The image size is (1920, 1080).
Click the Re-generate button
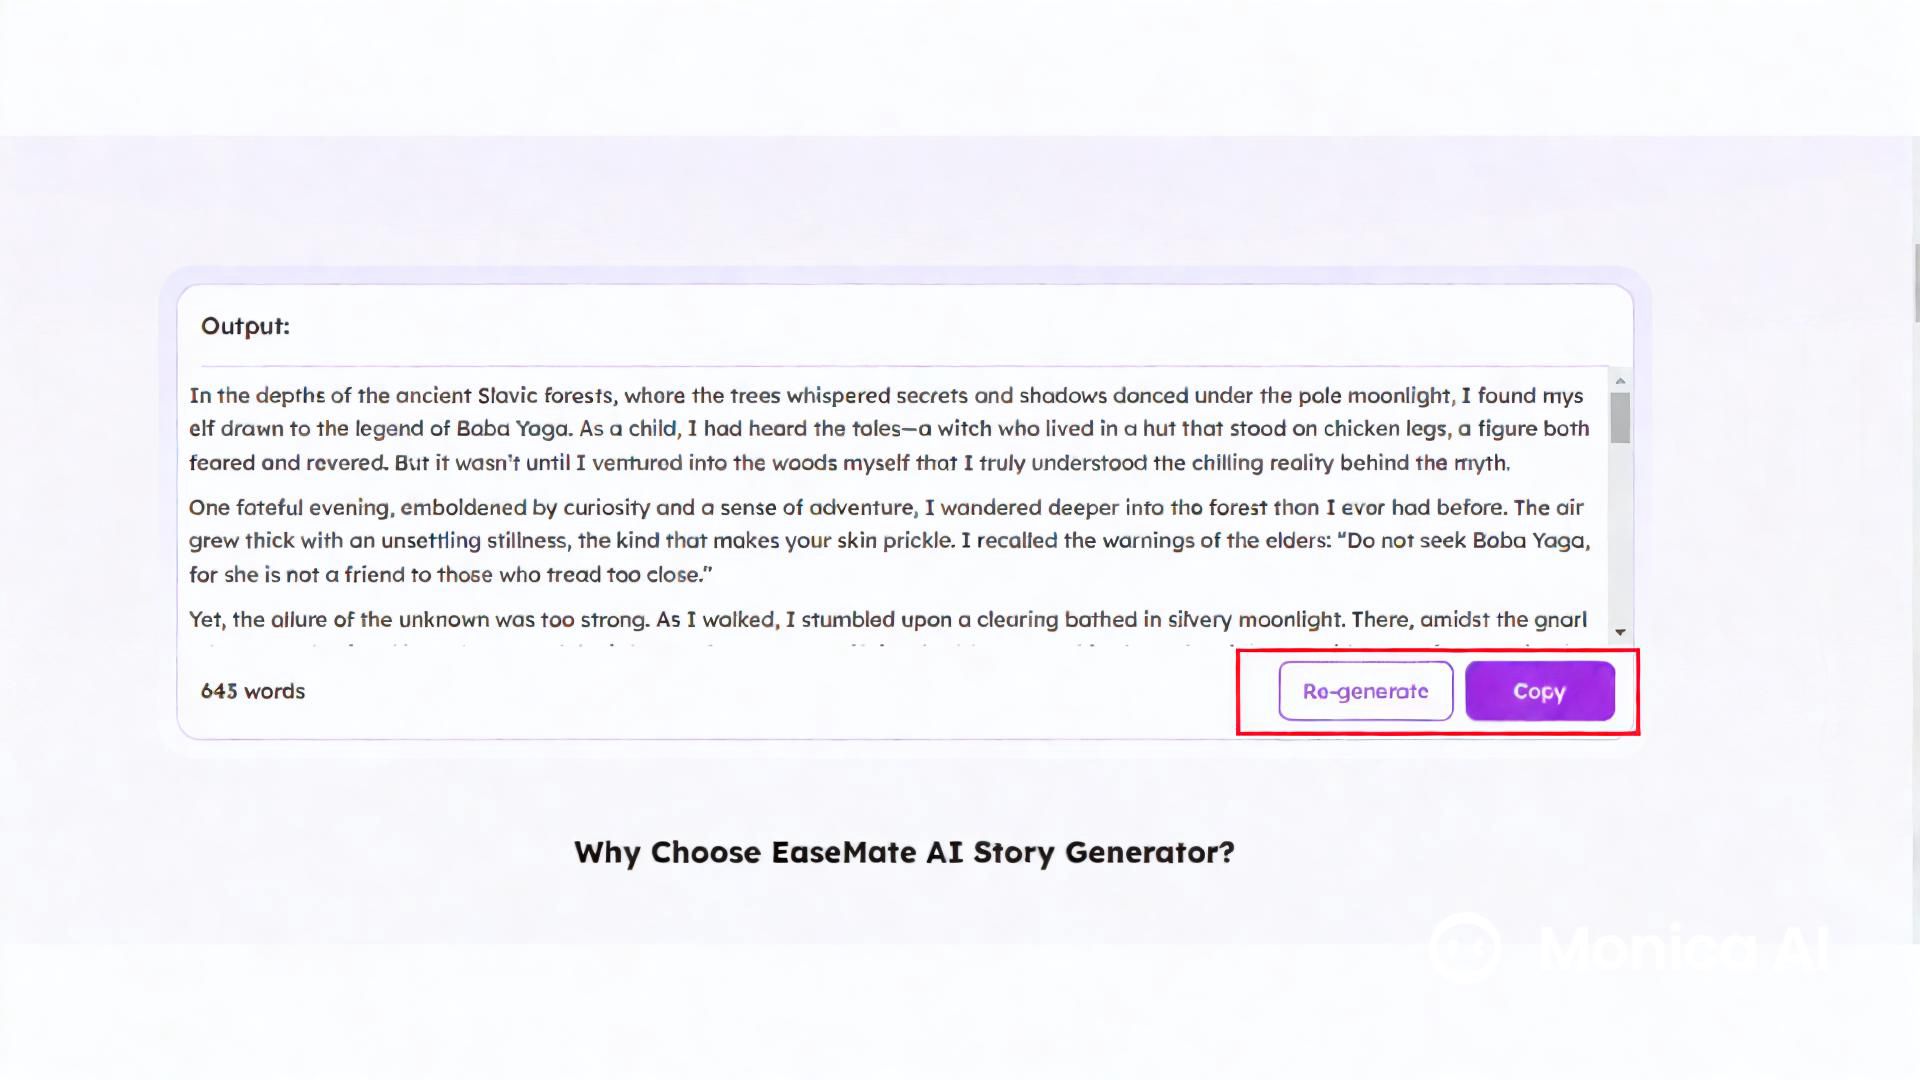point(1365,691)
